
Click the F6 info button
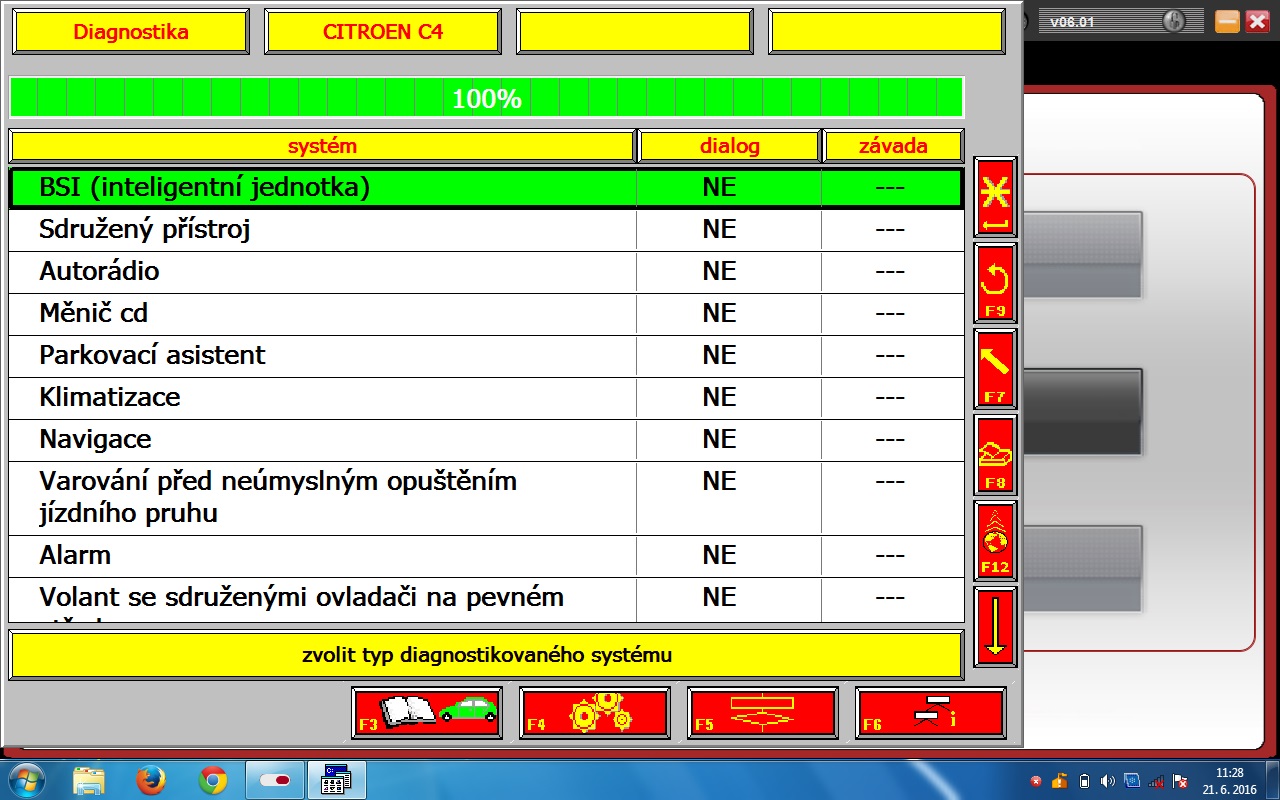931,713
